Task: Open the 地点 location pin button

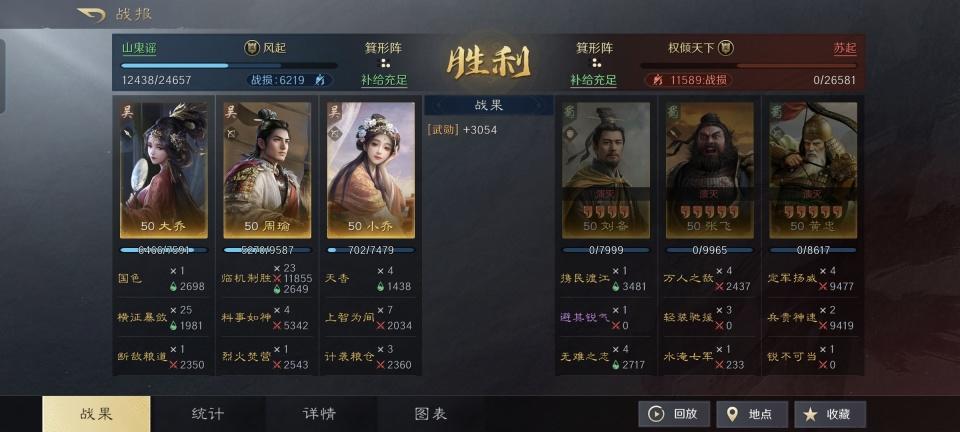Action: 752,414
